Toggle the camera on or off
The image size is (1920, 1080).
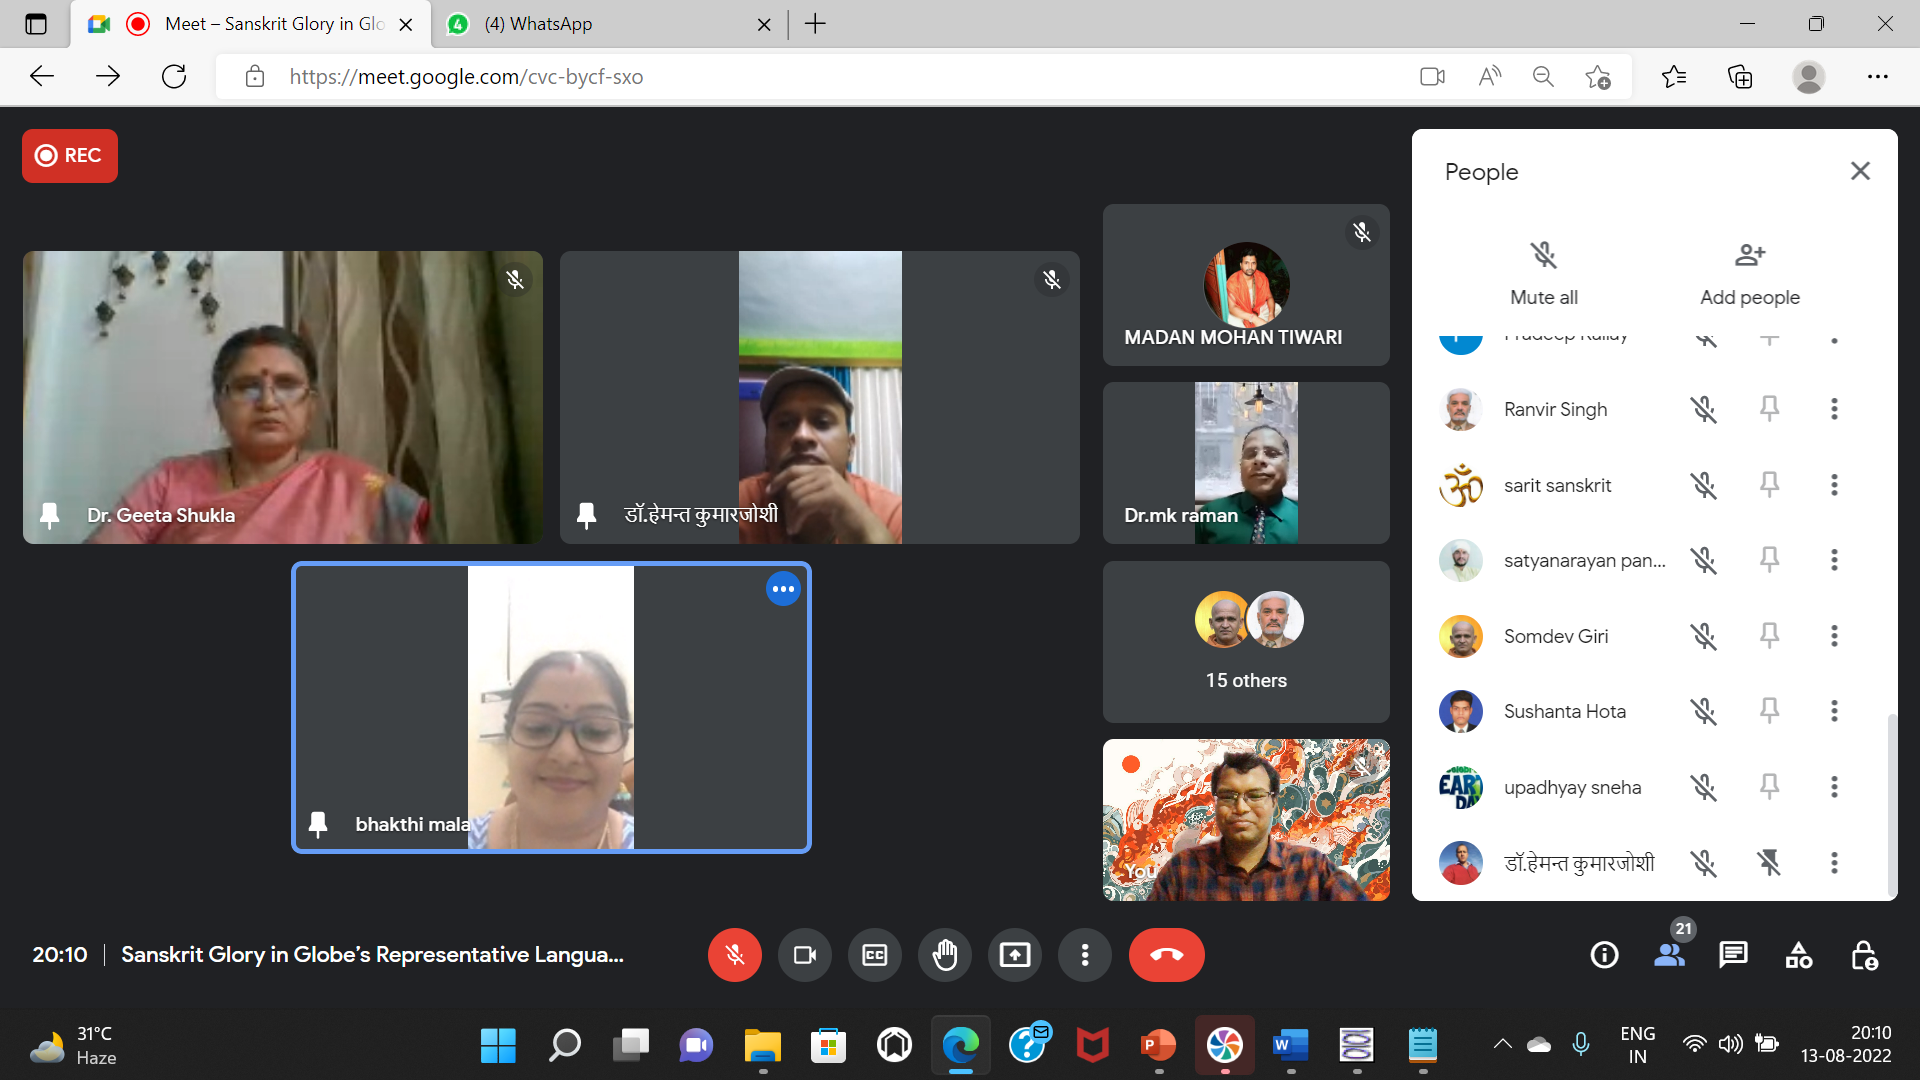(x=804, y=955)
